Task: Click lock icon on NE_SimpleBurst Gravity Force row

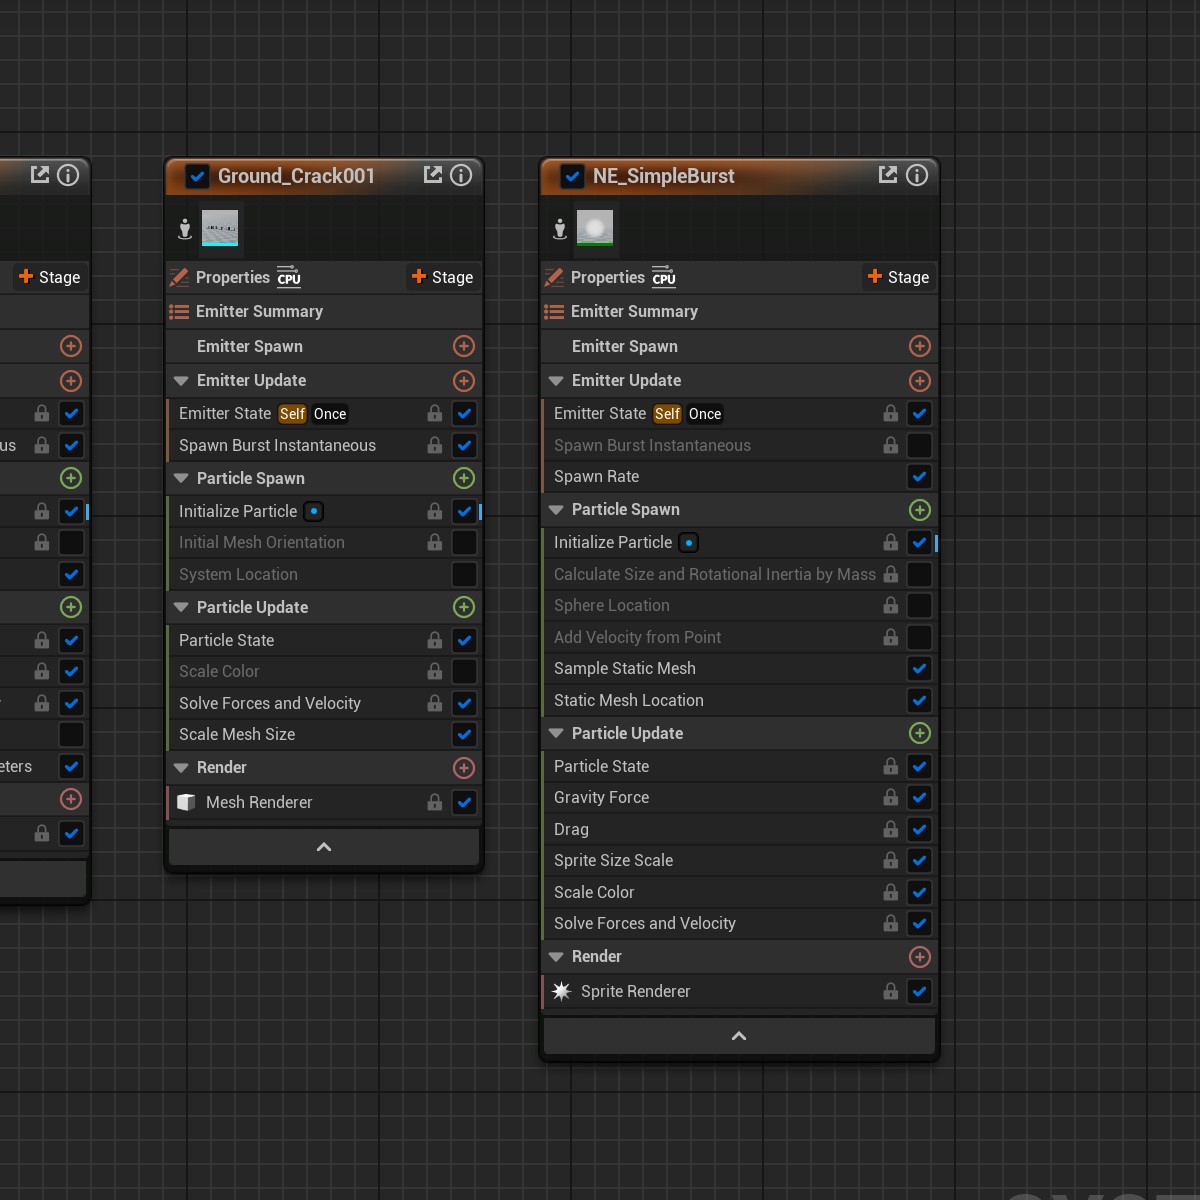Action: (x=890, y=797)
